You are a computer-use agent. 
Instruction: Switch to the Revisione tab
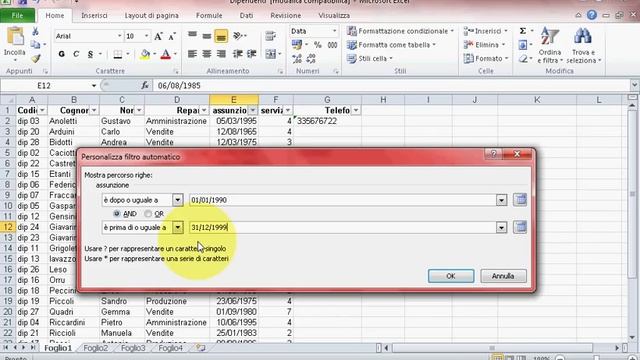coord(285,16)
